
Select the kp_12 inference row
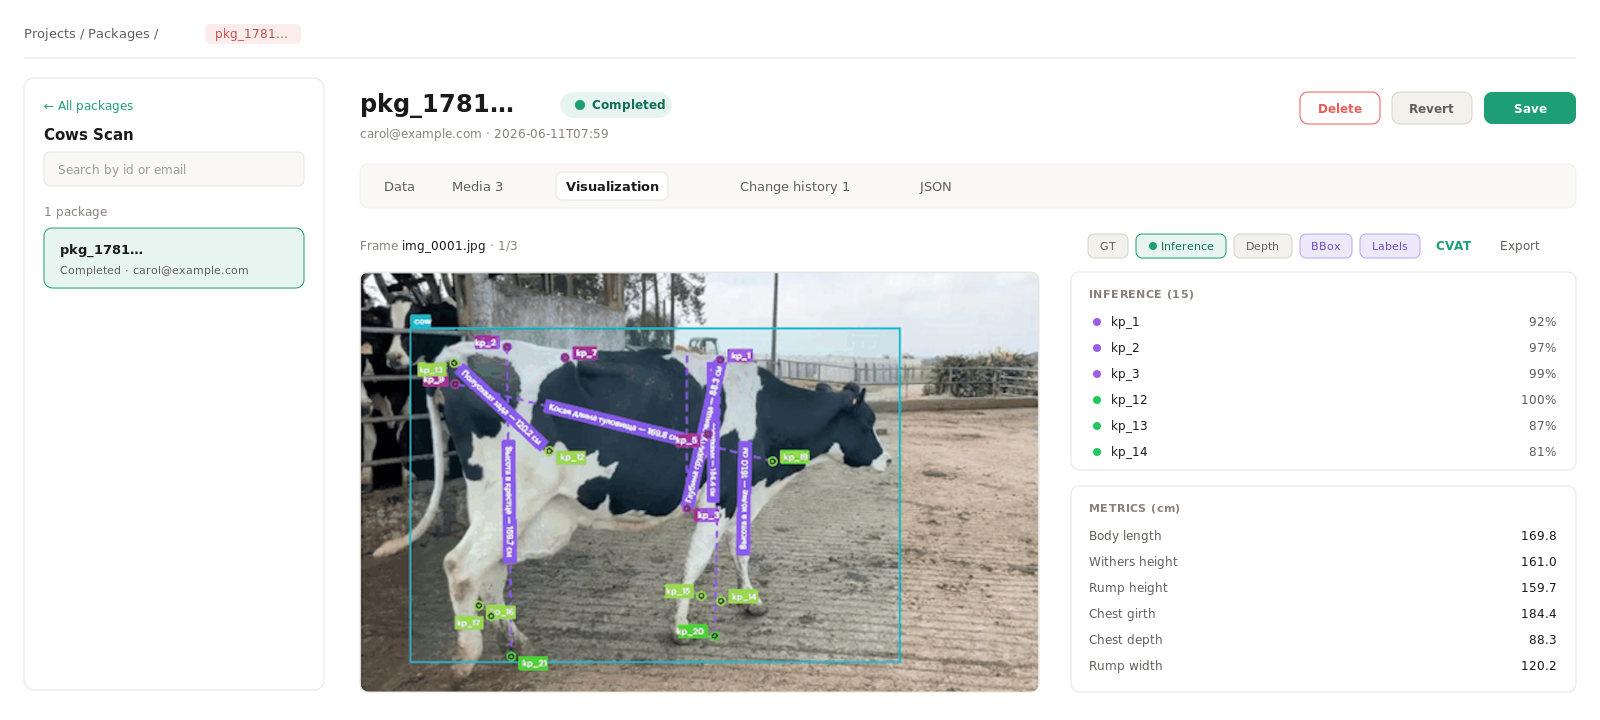1324,400
